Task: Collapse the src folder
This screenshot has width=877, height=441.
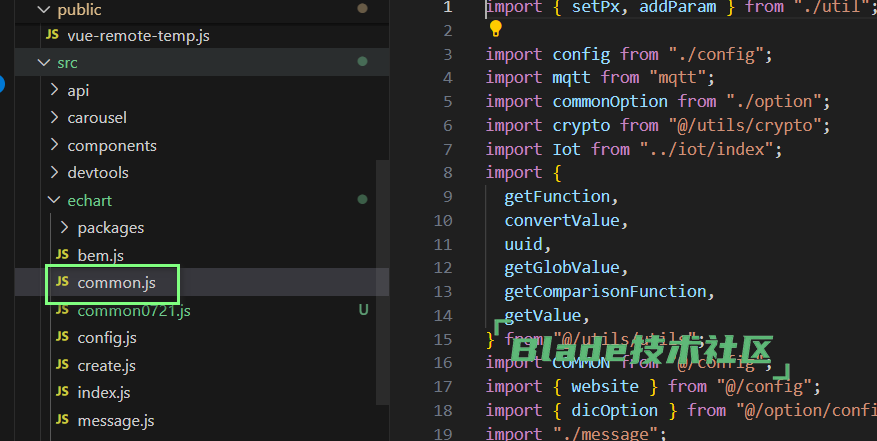Action: point(43,63)
